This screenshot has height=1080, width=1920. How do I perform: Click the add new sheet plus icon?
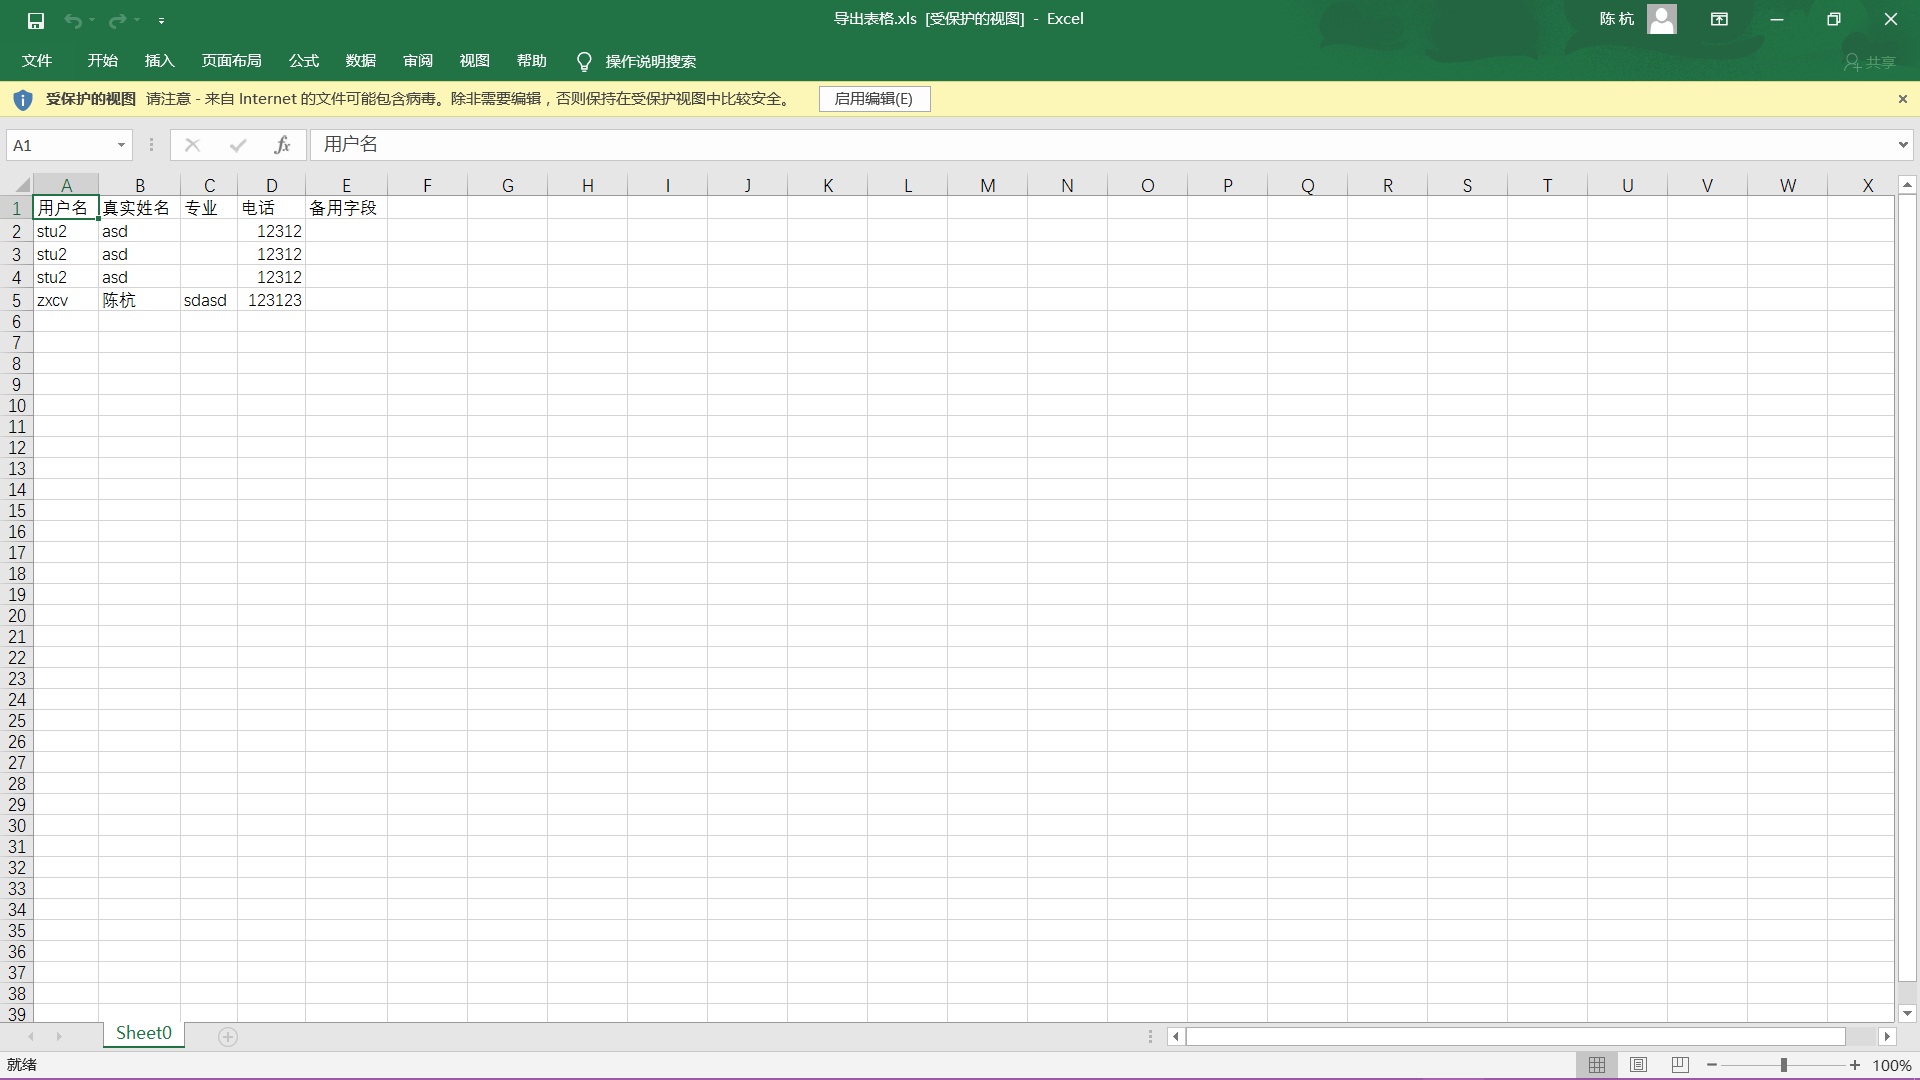point(228,1037)
